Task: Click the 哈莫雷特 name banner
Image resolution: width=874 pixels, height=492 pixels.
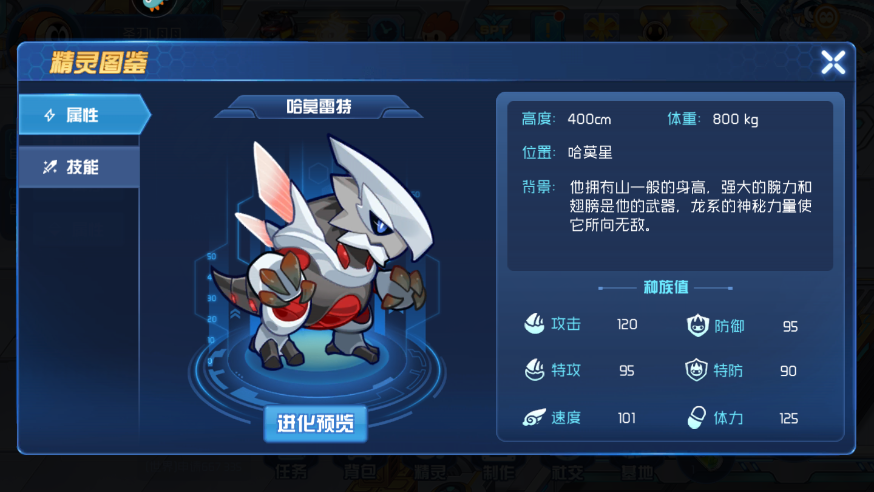Action: pyautogui.click(x=319, y=106)
